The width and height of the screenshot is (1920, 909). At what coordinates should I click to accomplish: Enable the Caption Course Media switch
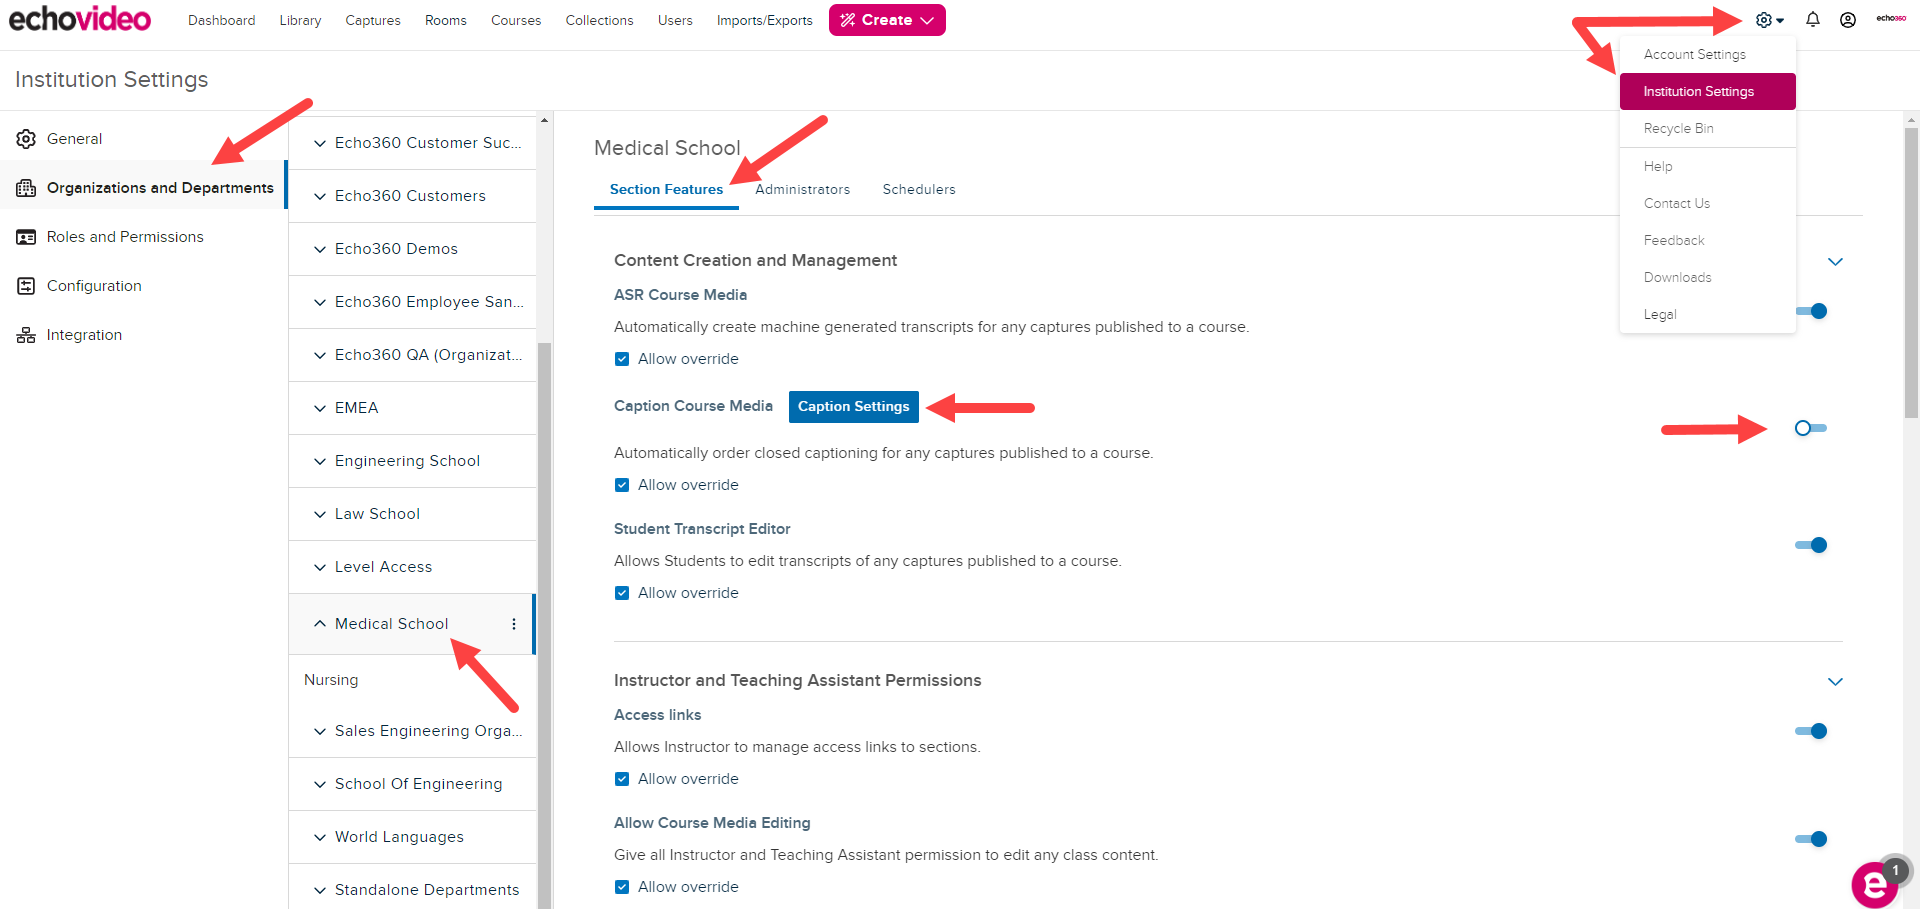(1811, 428)
